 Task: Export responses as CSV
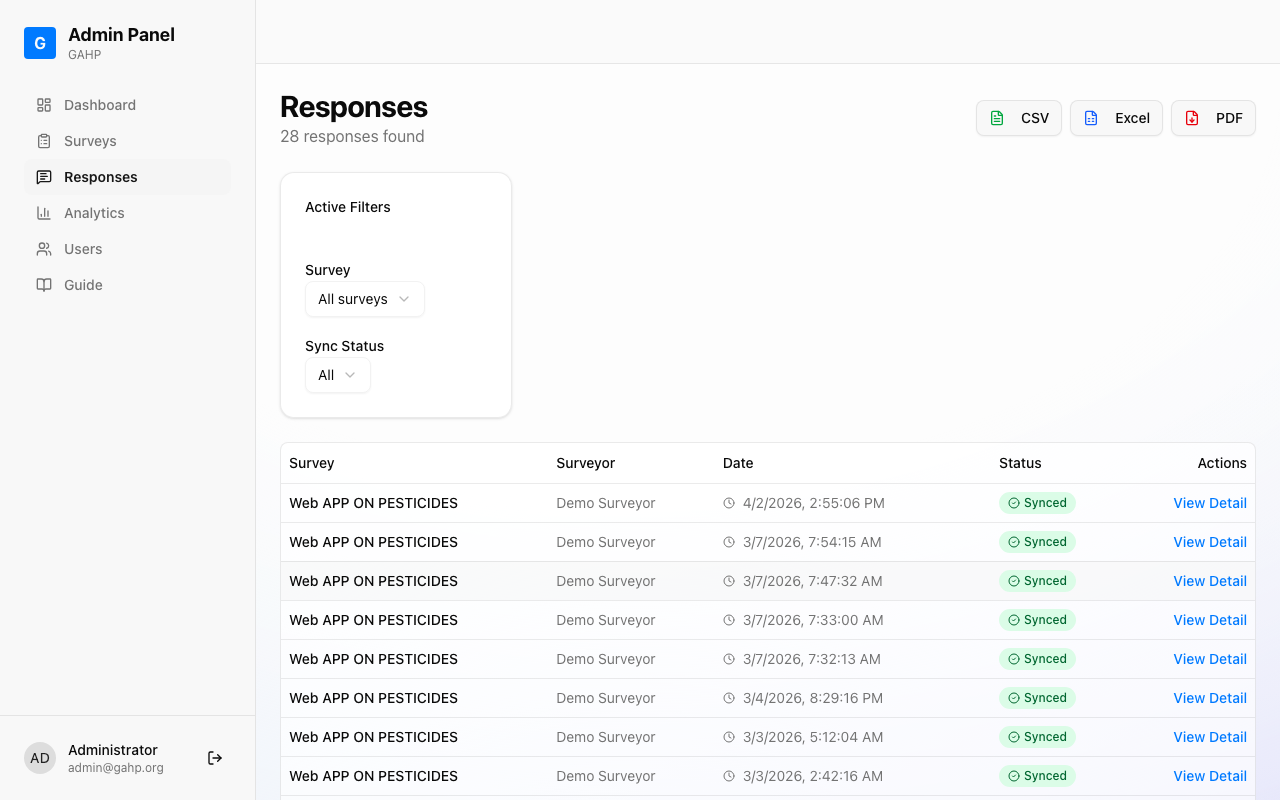(x=1018, y=117)
